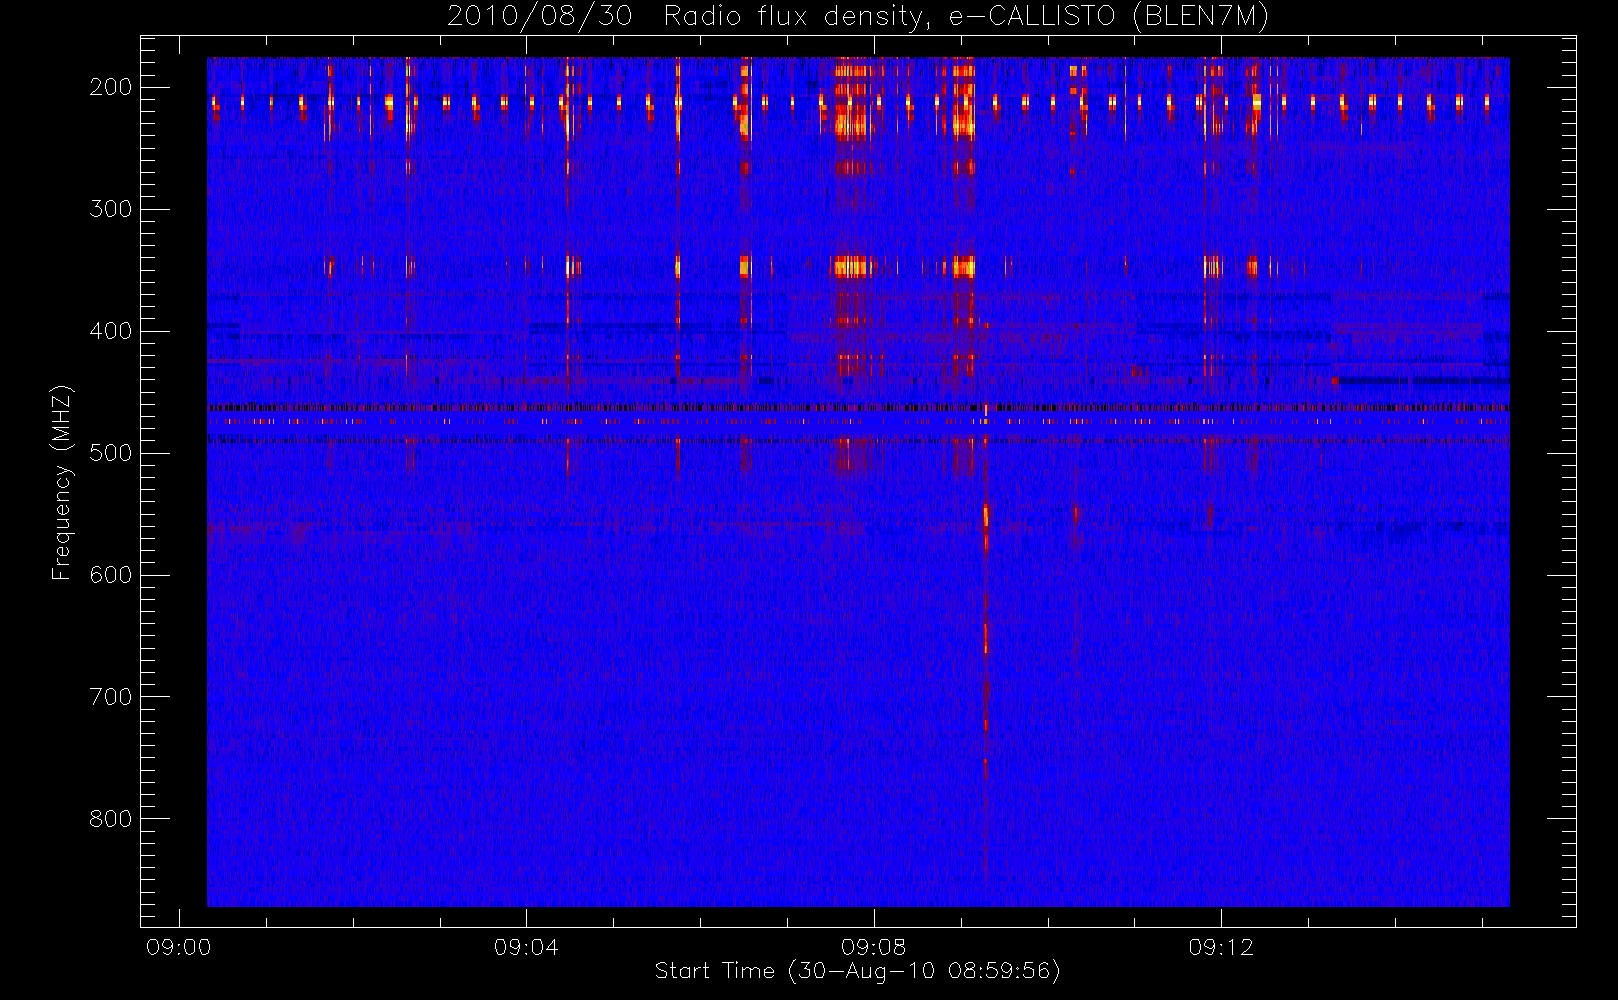Click the plot title mentioning e-CALLISTO (BLEN7M)
1618x1000 pixels.
point(858,17)
